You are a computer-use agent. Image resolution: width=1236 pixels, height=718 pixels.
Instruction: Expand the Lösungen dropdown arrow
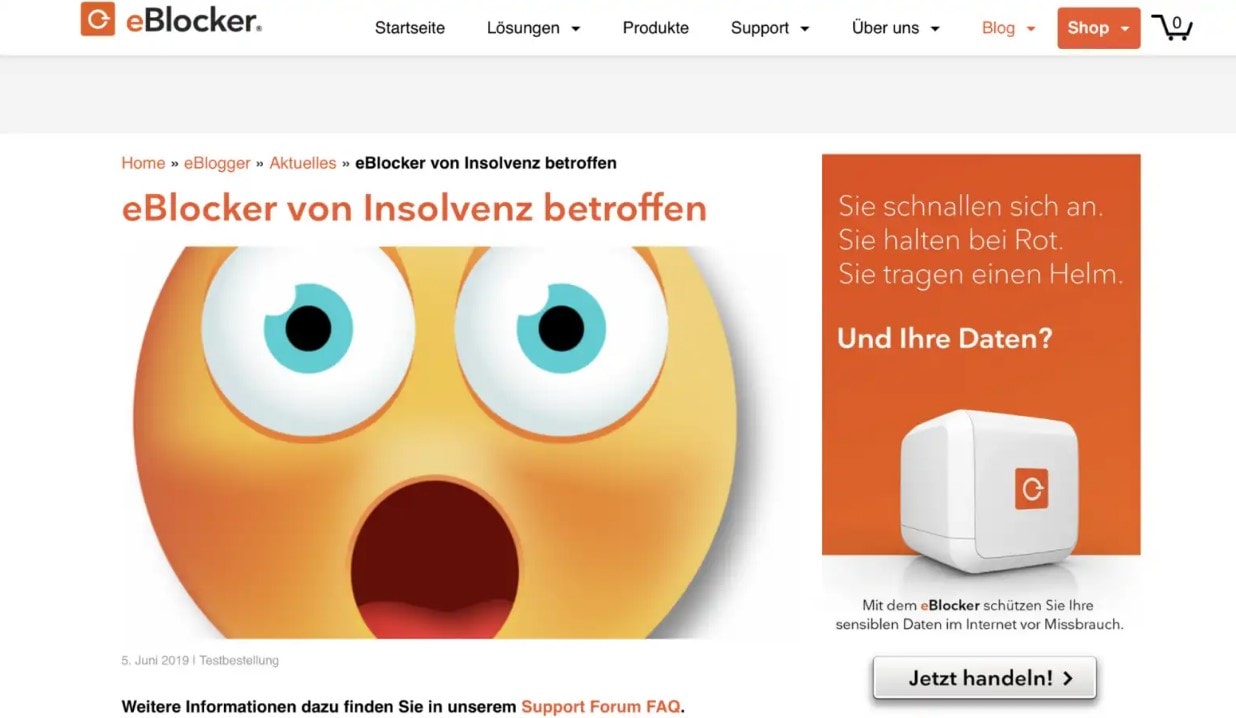coord(575,29)
